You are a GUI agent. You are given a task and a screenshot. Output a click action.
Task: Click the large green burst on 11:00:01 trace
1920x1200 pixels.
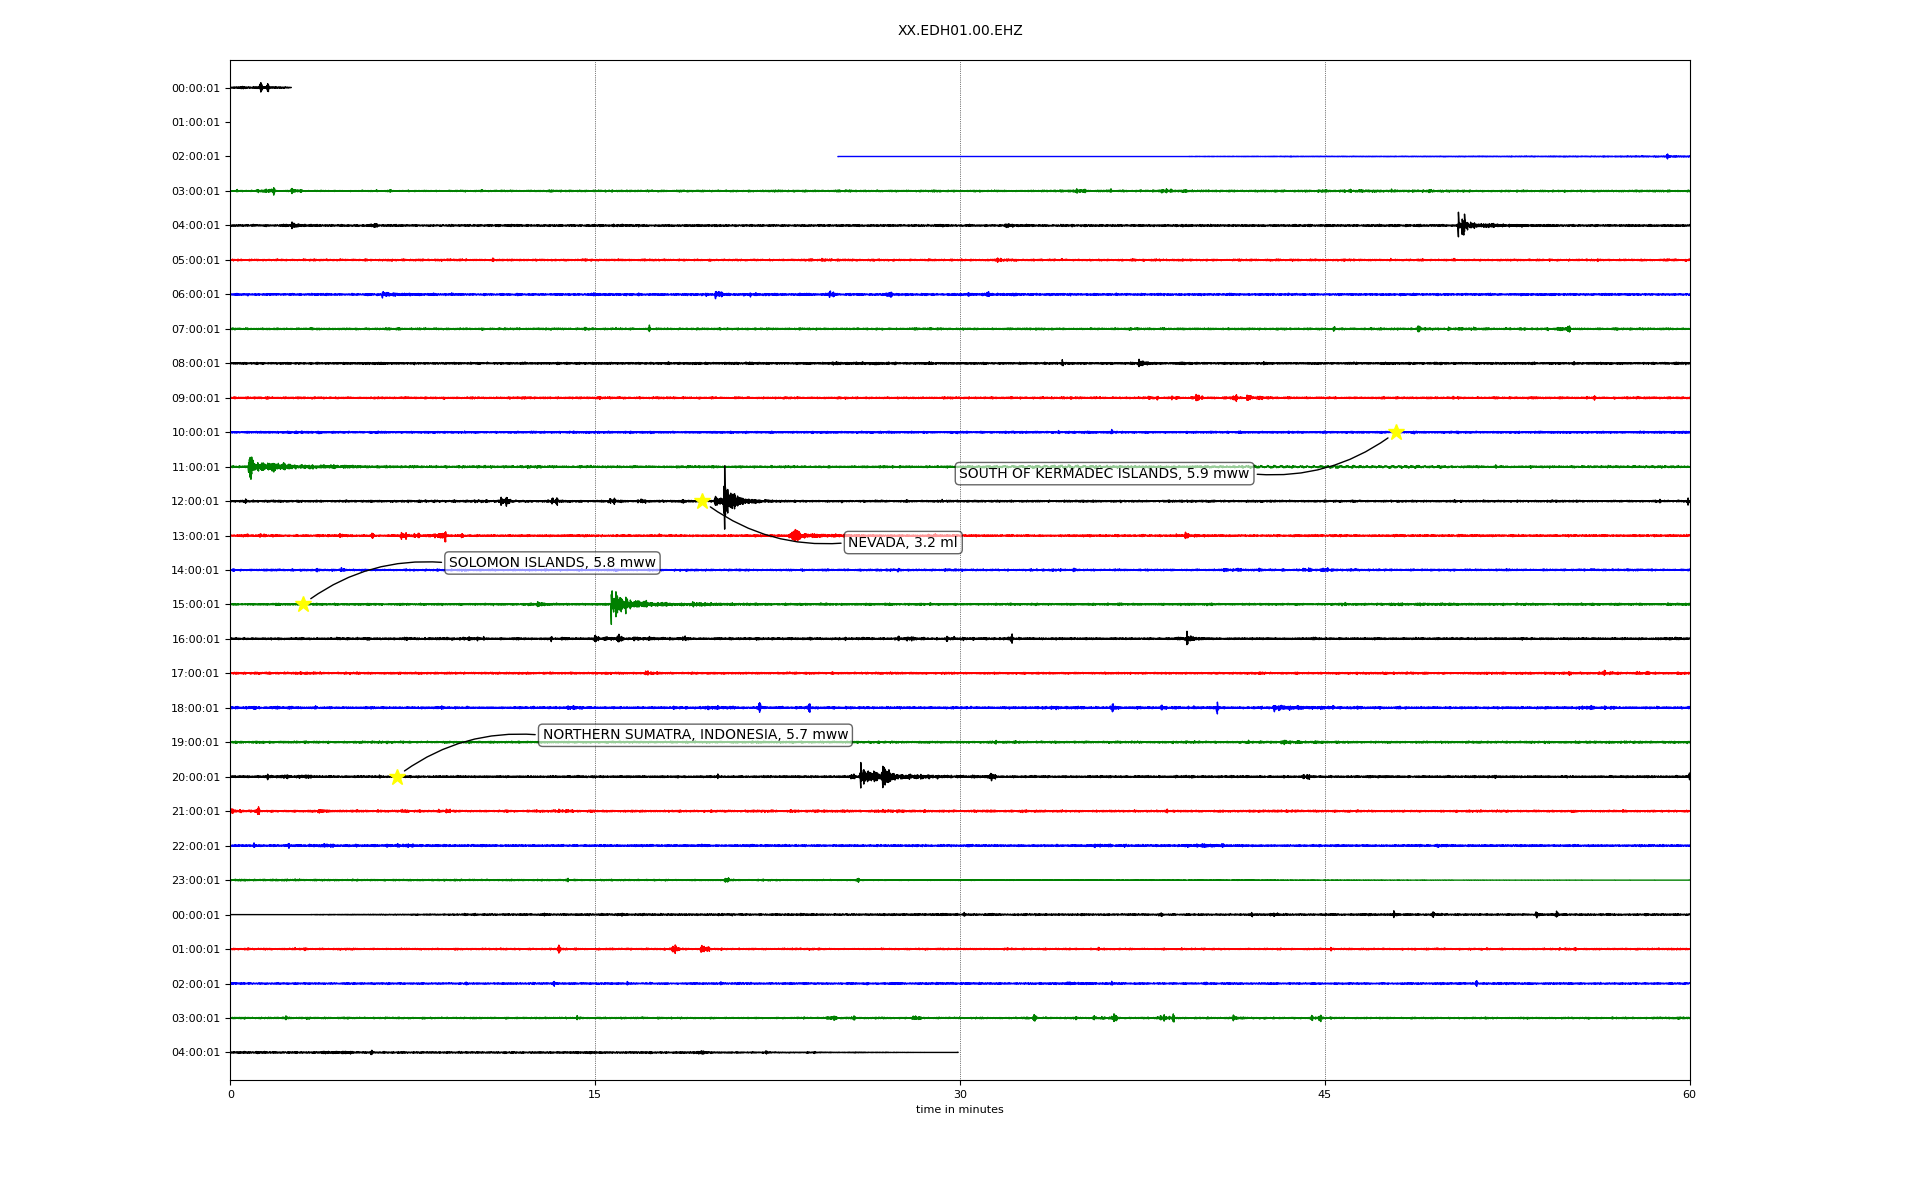pos(251,467)
